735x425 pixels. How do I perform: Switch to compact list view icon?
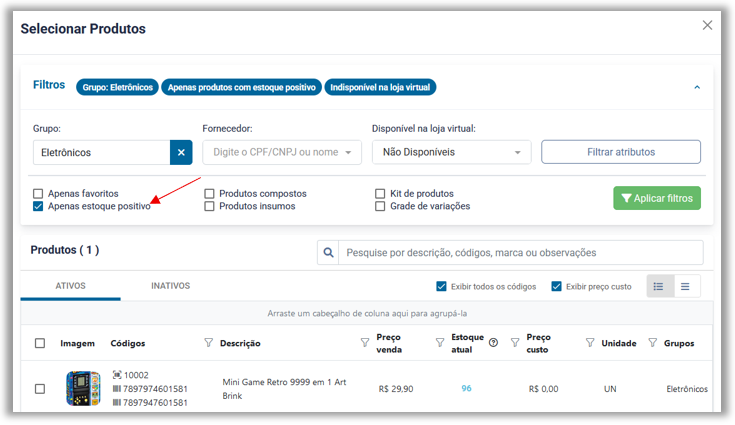point(686,286)
